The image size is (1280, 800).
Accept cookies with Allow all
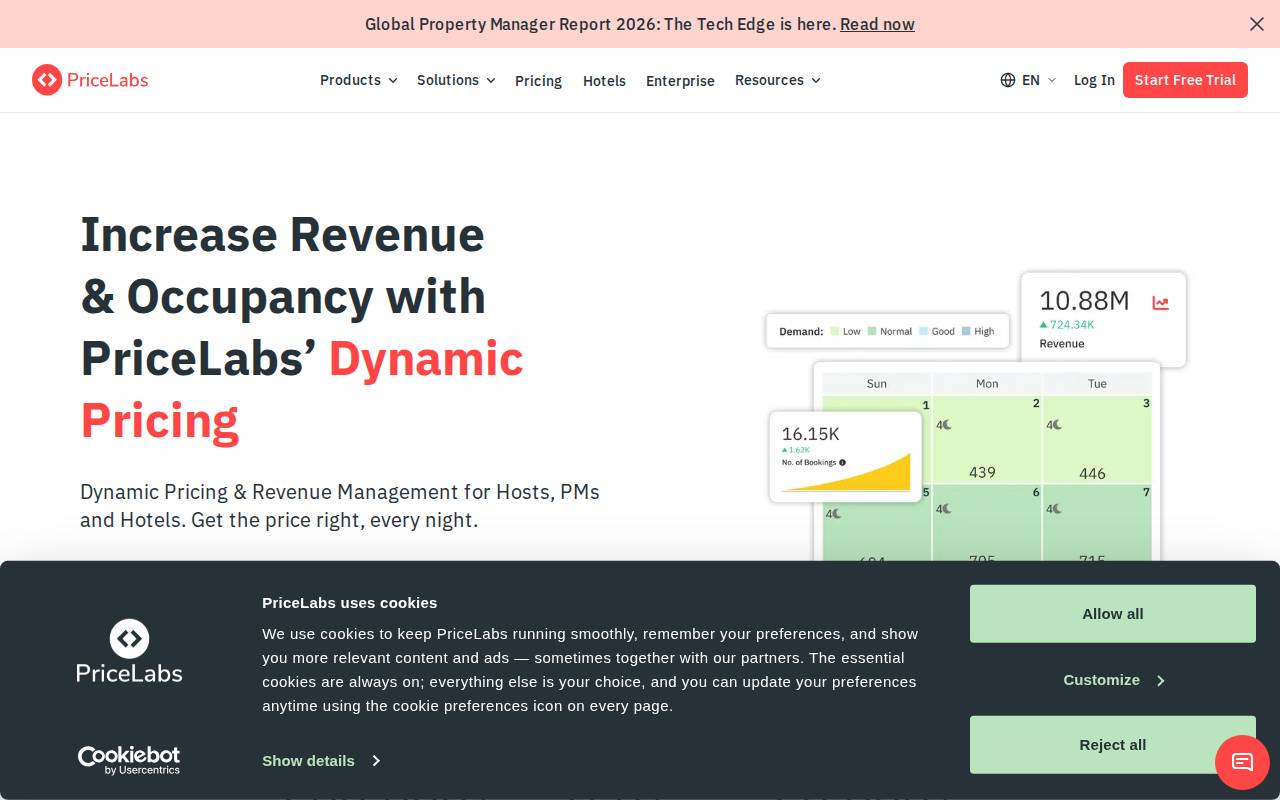tap(1113, 614)
